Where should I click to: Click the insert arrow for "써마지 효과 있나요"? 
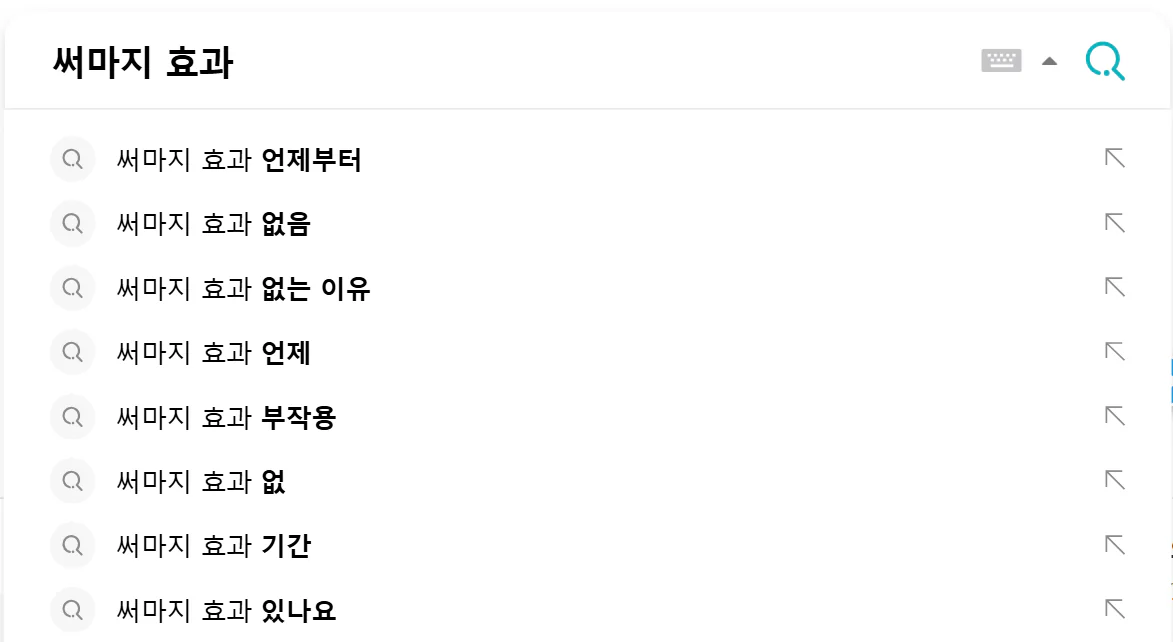coord(1113,610)
